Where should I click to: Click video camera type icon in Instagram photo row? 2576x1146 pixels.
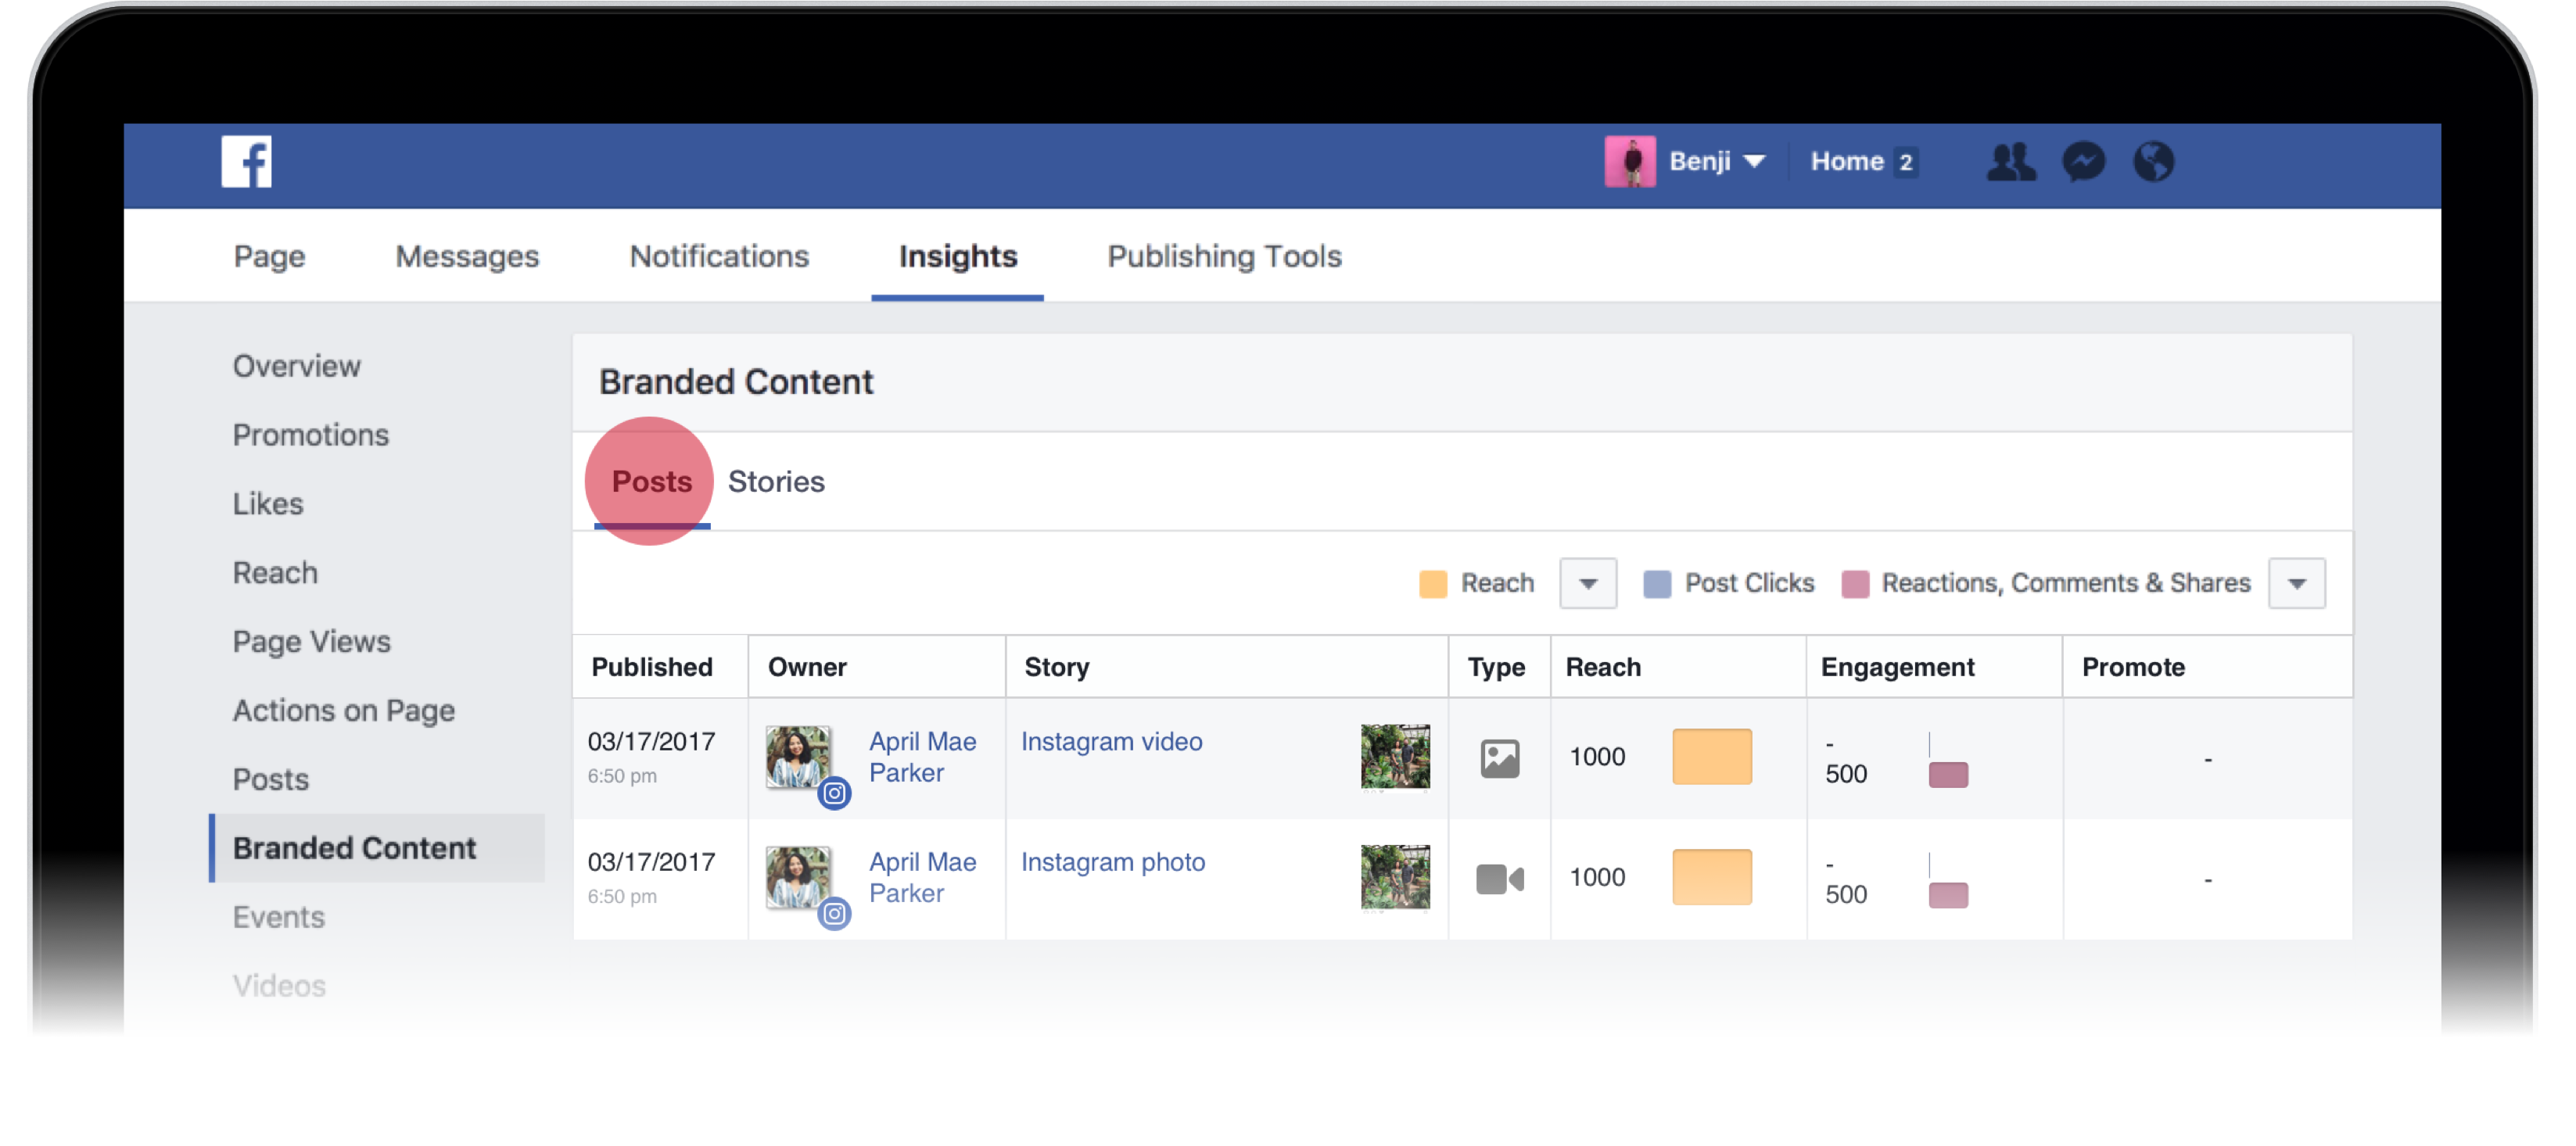click(1499, 879)
